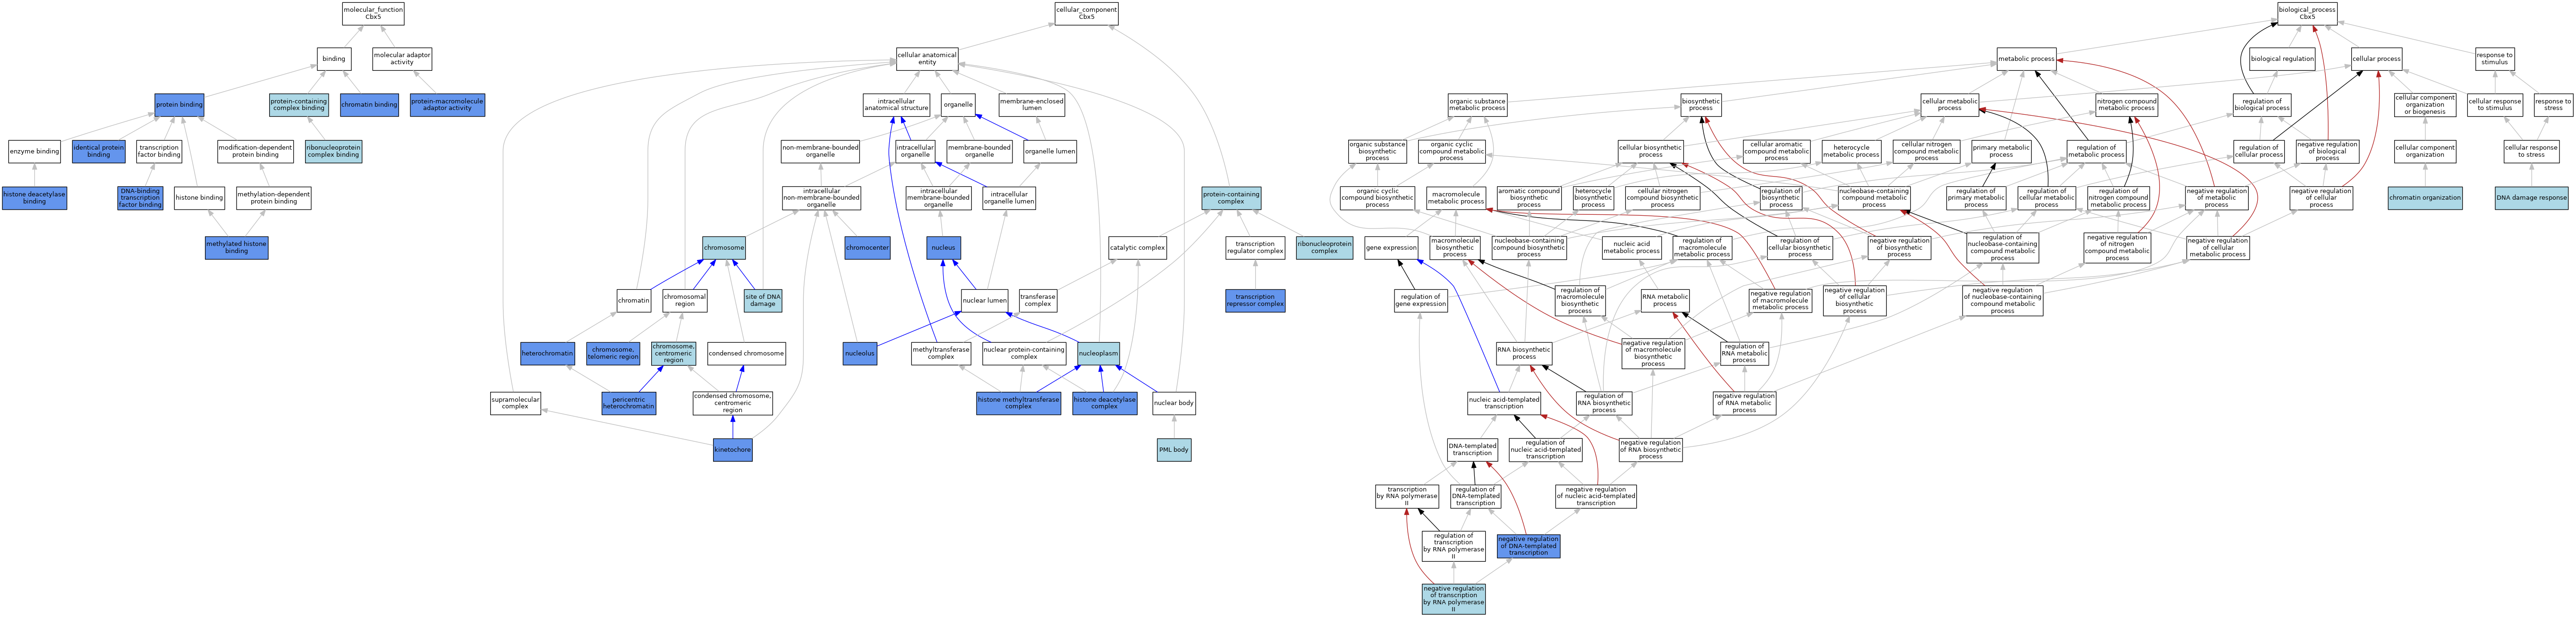Select the blue nucleus node
2576x617 pixels.
[x=944, y=248]
